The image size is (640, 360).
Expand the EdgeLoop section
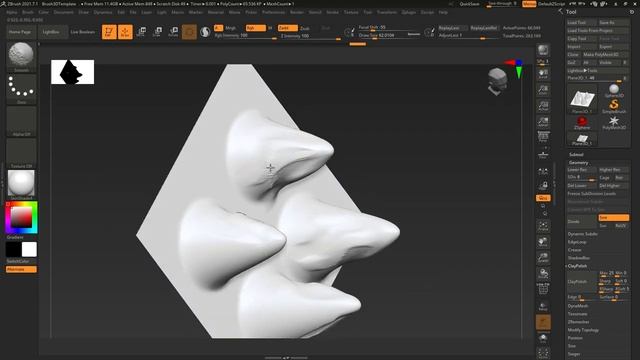pos(577,242)
